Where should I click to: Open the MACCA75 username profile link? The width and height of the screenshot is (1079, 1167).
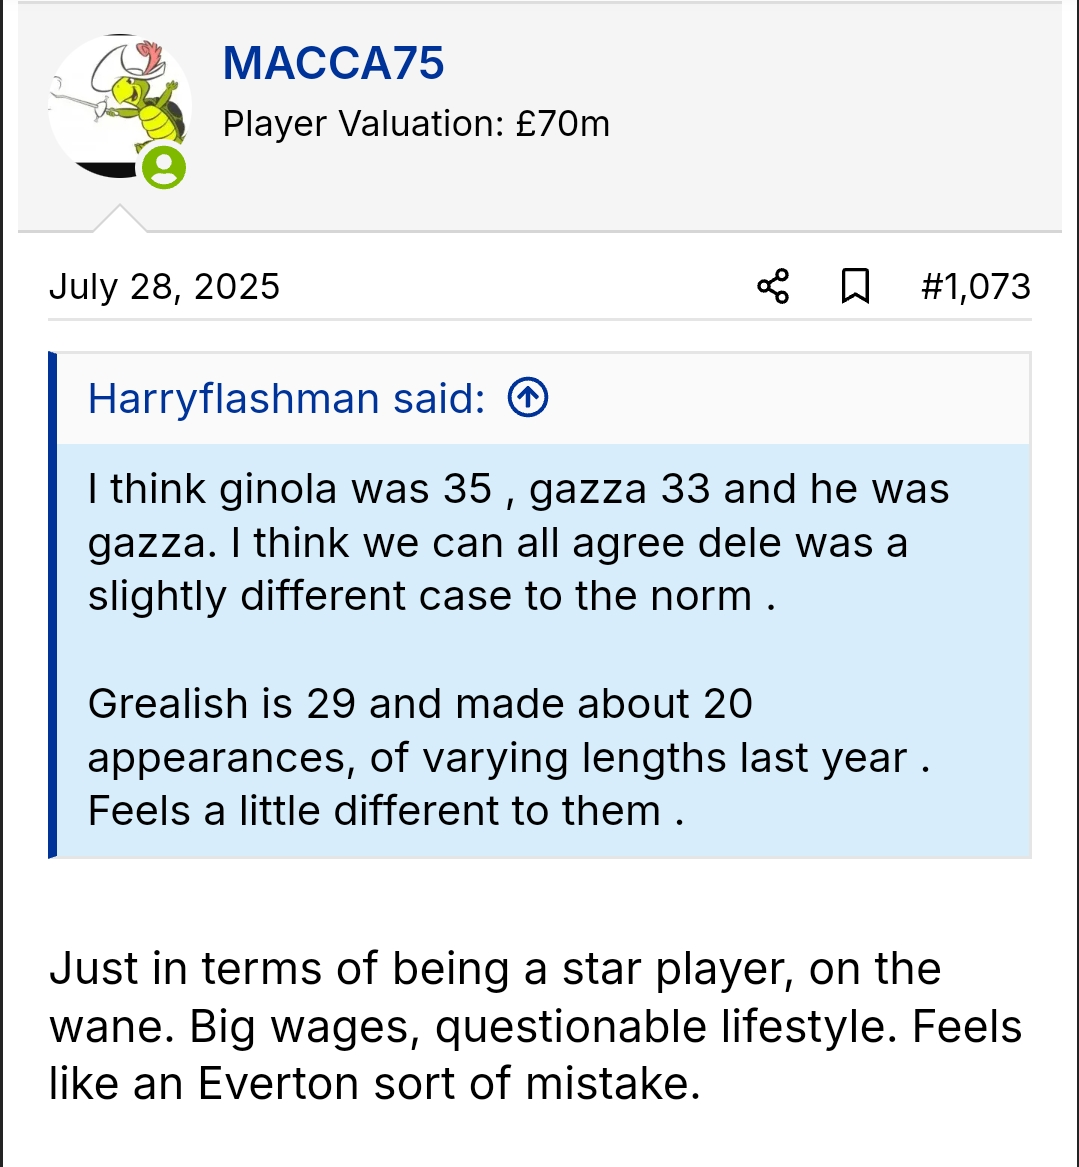pos(333,63)
